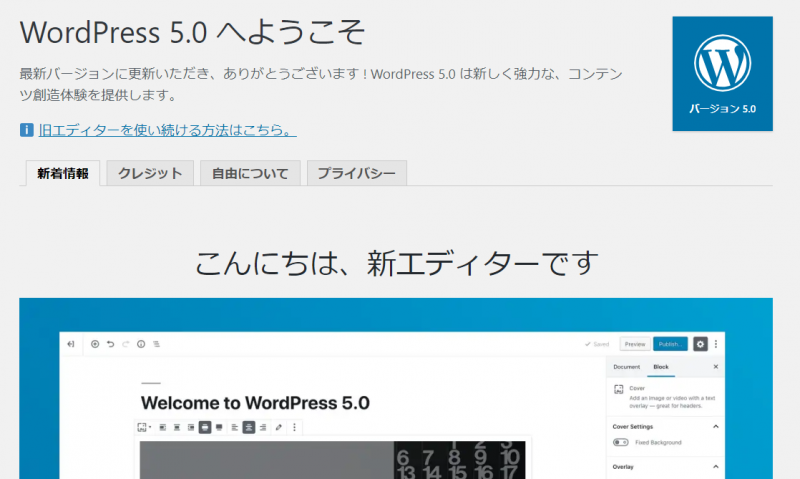This screenshot has height=479, width=800.
Task: Click the Add block plus icon
Action: coord(95,344)
